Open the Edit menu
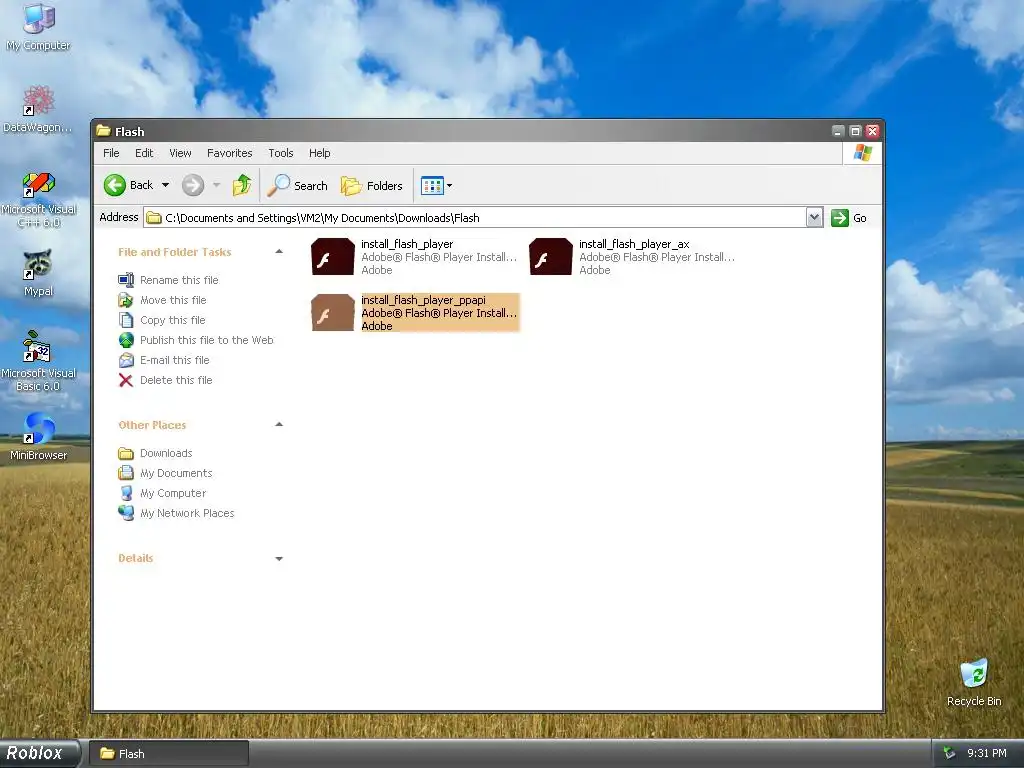Image resolution: width=1024 pixels, height=768 pixels. [x=144, y=153]
